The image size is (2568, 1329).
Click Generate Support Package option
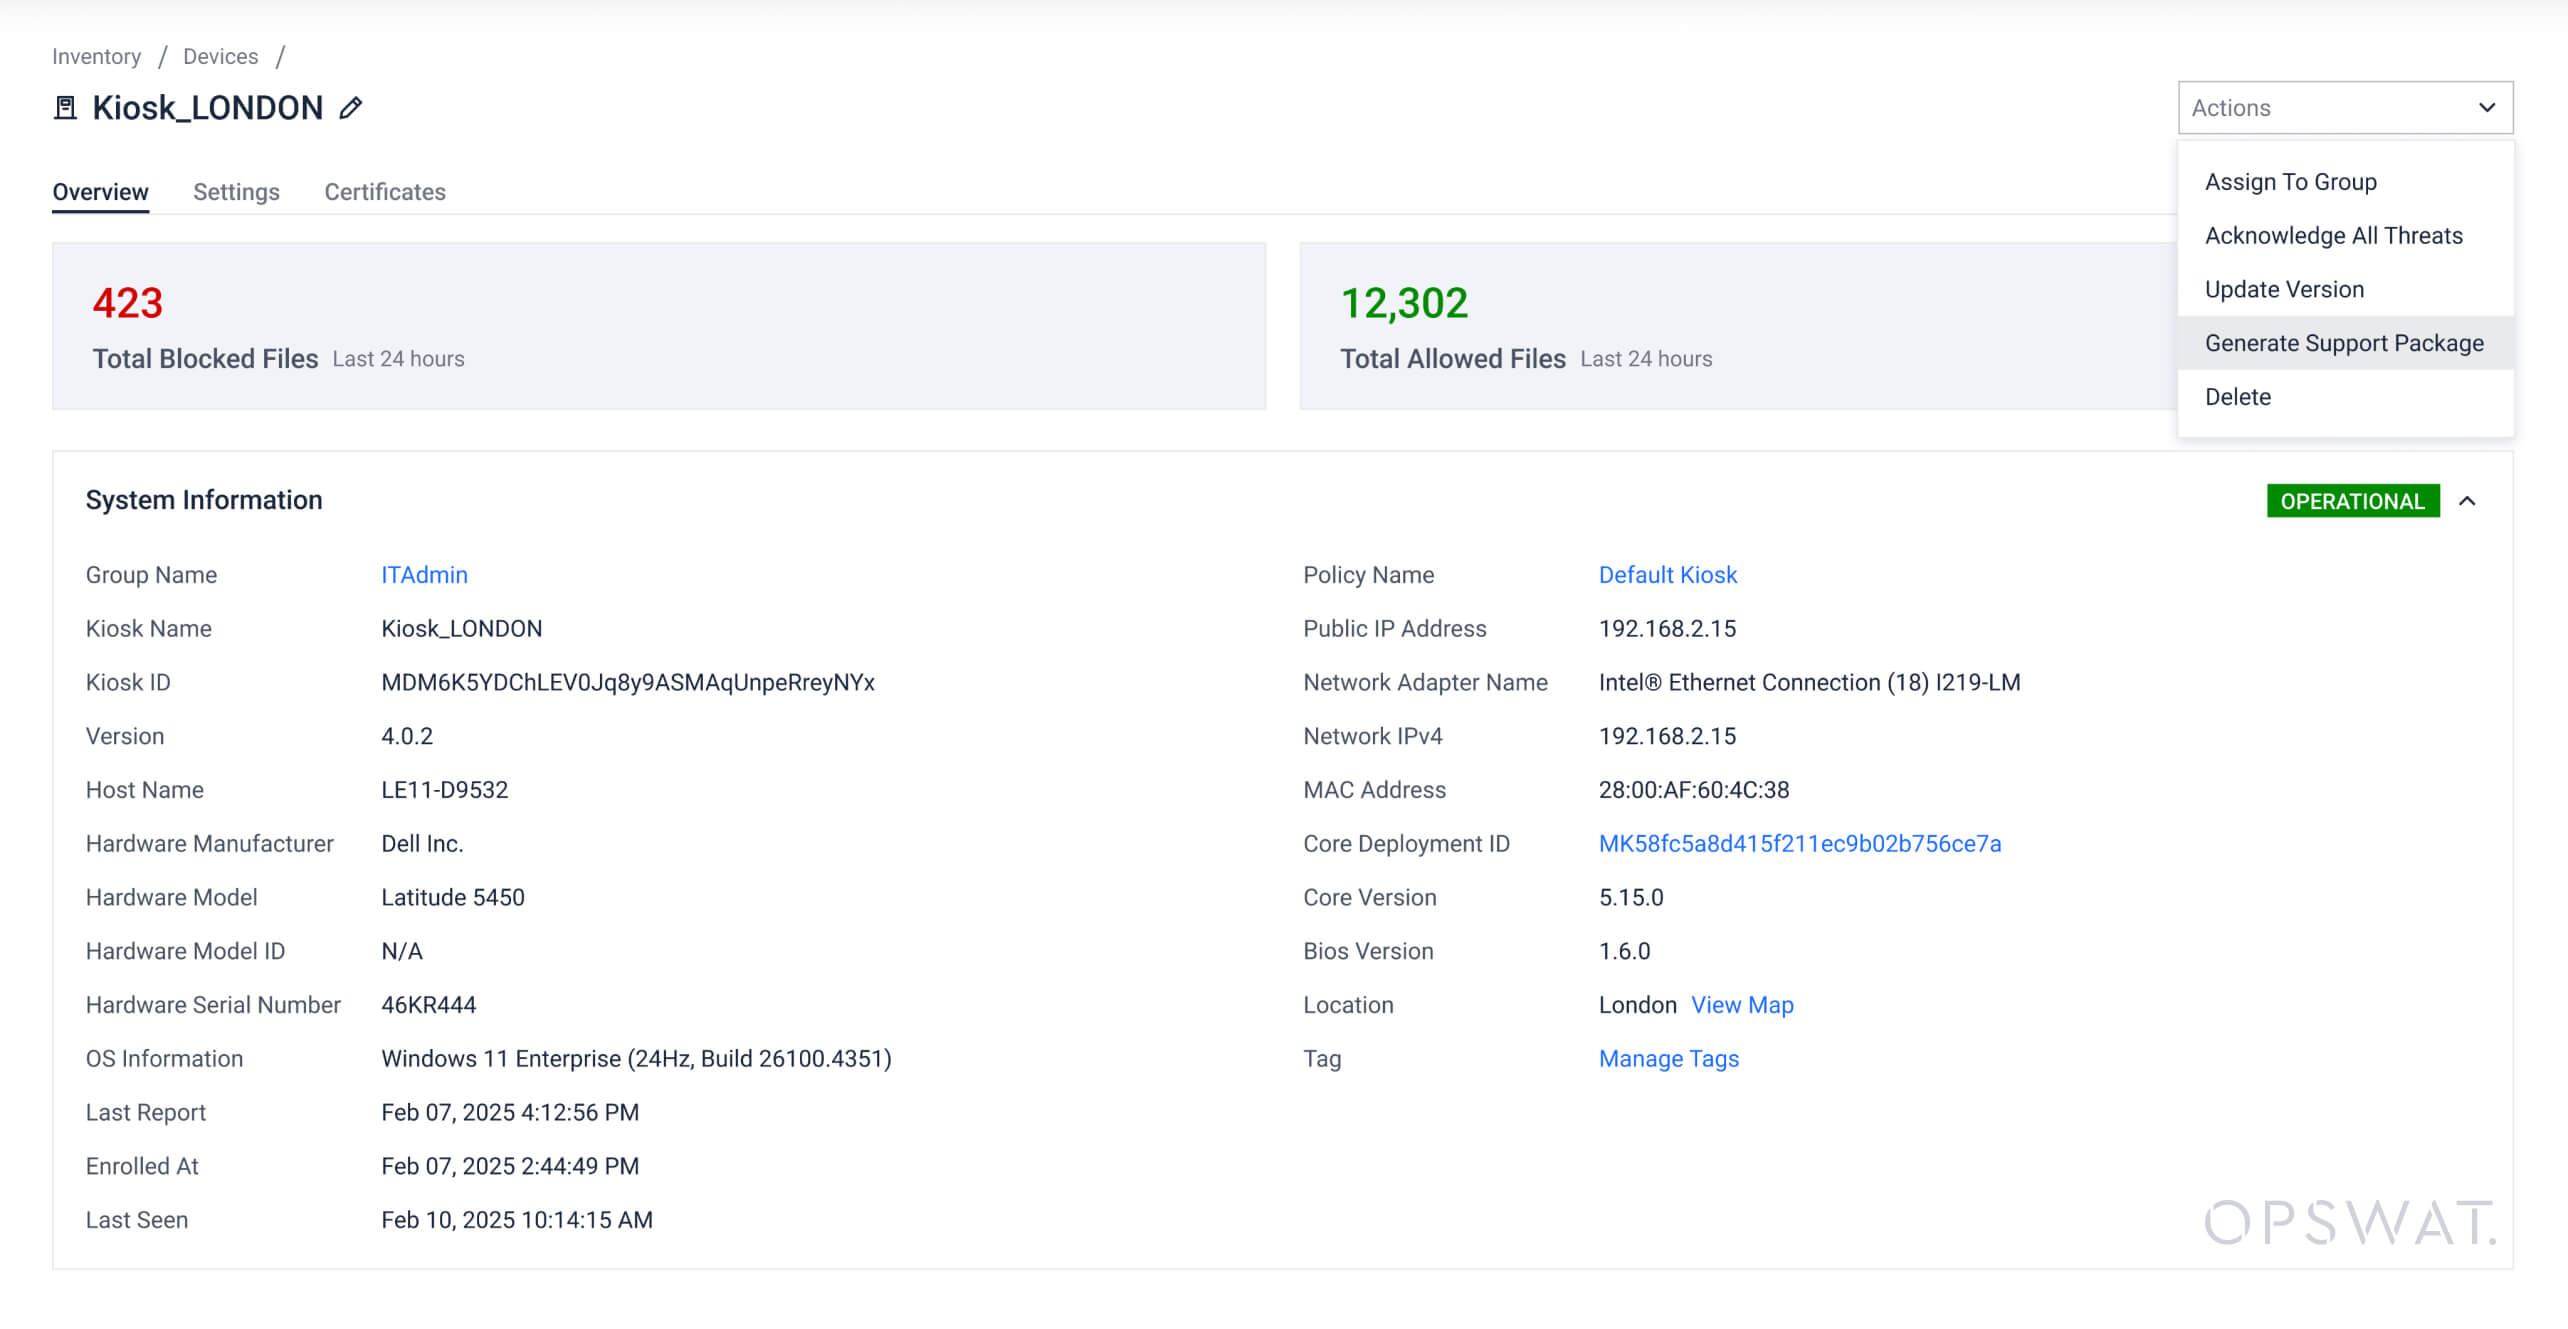pyautogui.click(x=2343, y=343)
